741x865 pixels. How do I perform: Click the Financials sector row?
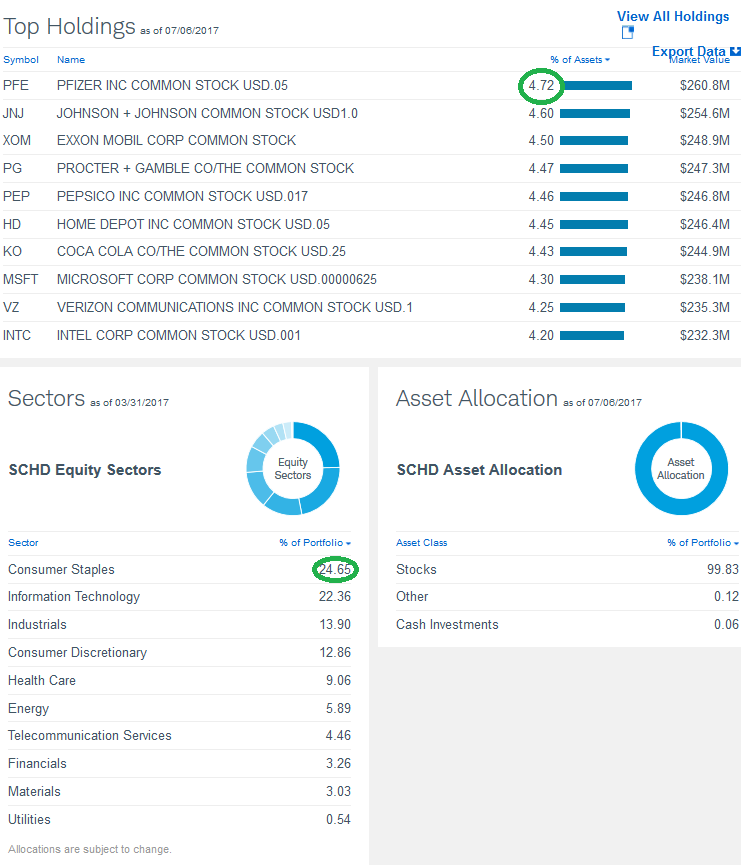point(179,763)
